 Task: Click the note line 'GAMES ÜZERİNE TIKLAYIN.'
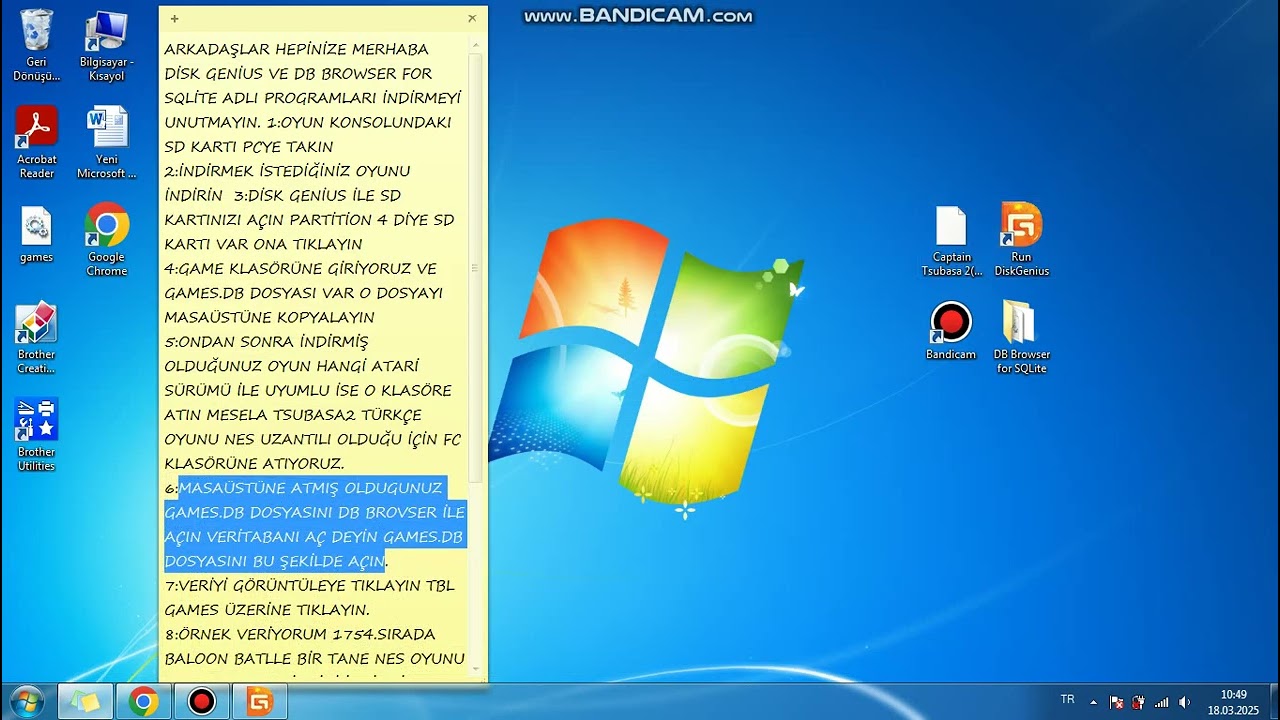tap(267, 610)
